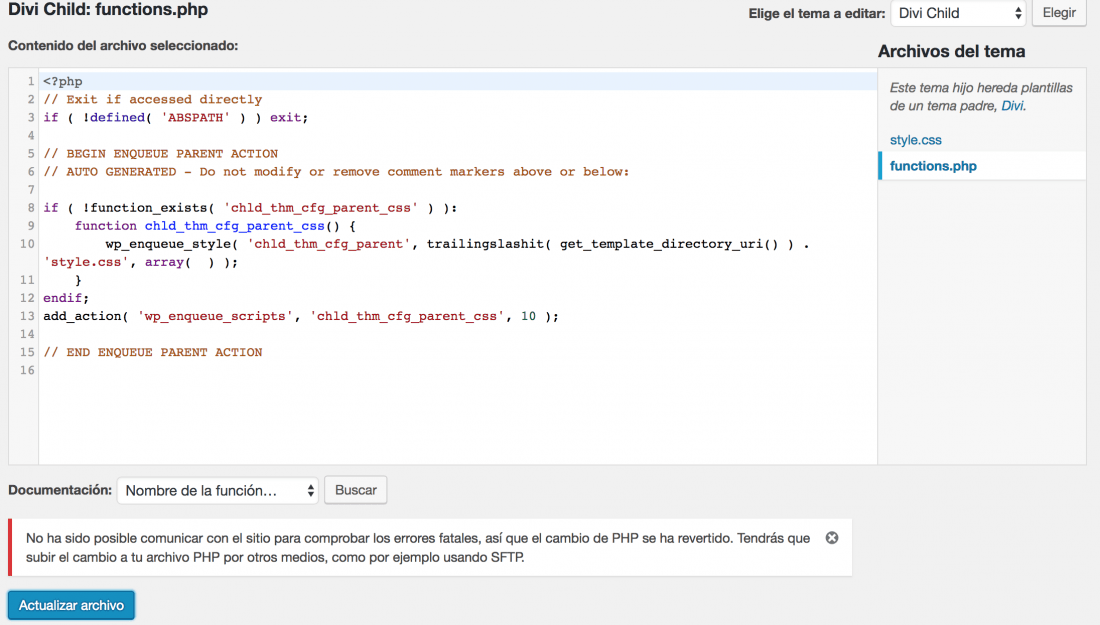Click the function_exists condition line
The width and height of the screenshot is (1100, 625).
point(250,208)
